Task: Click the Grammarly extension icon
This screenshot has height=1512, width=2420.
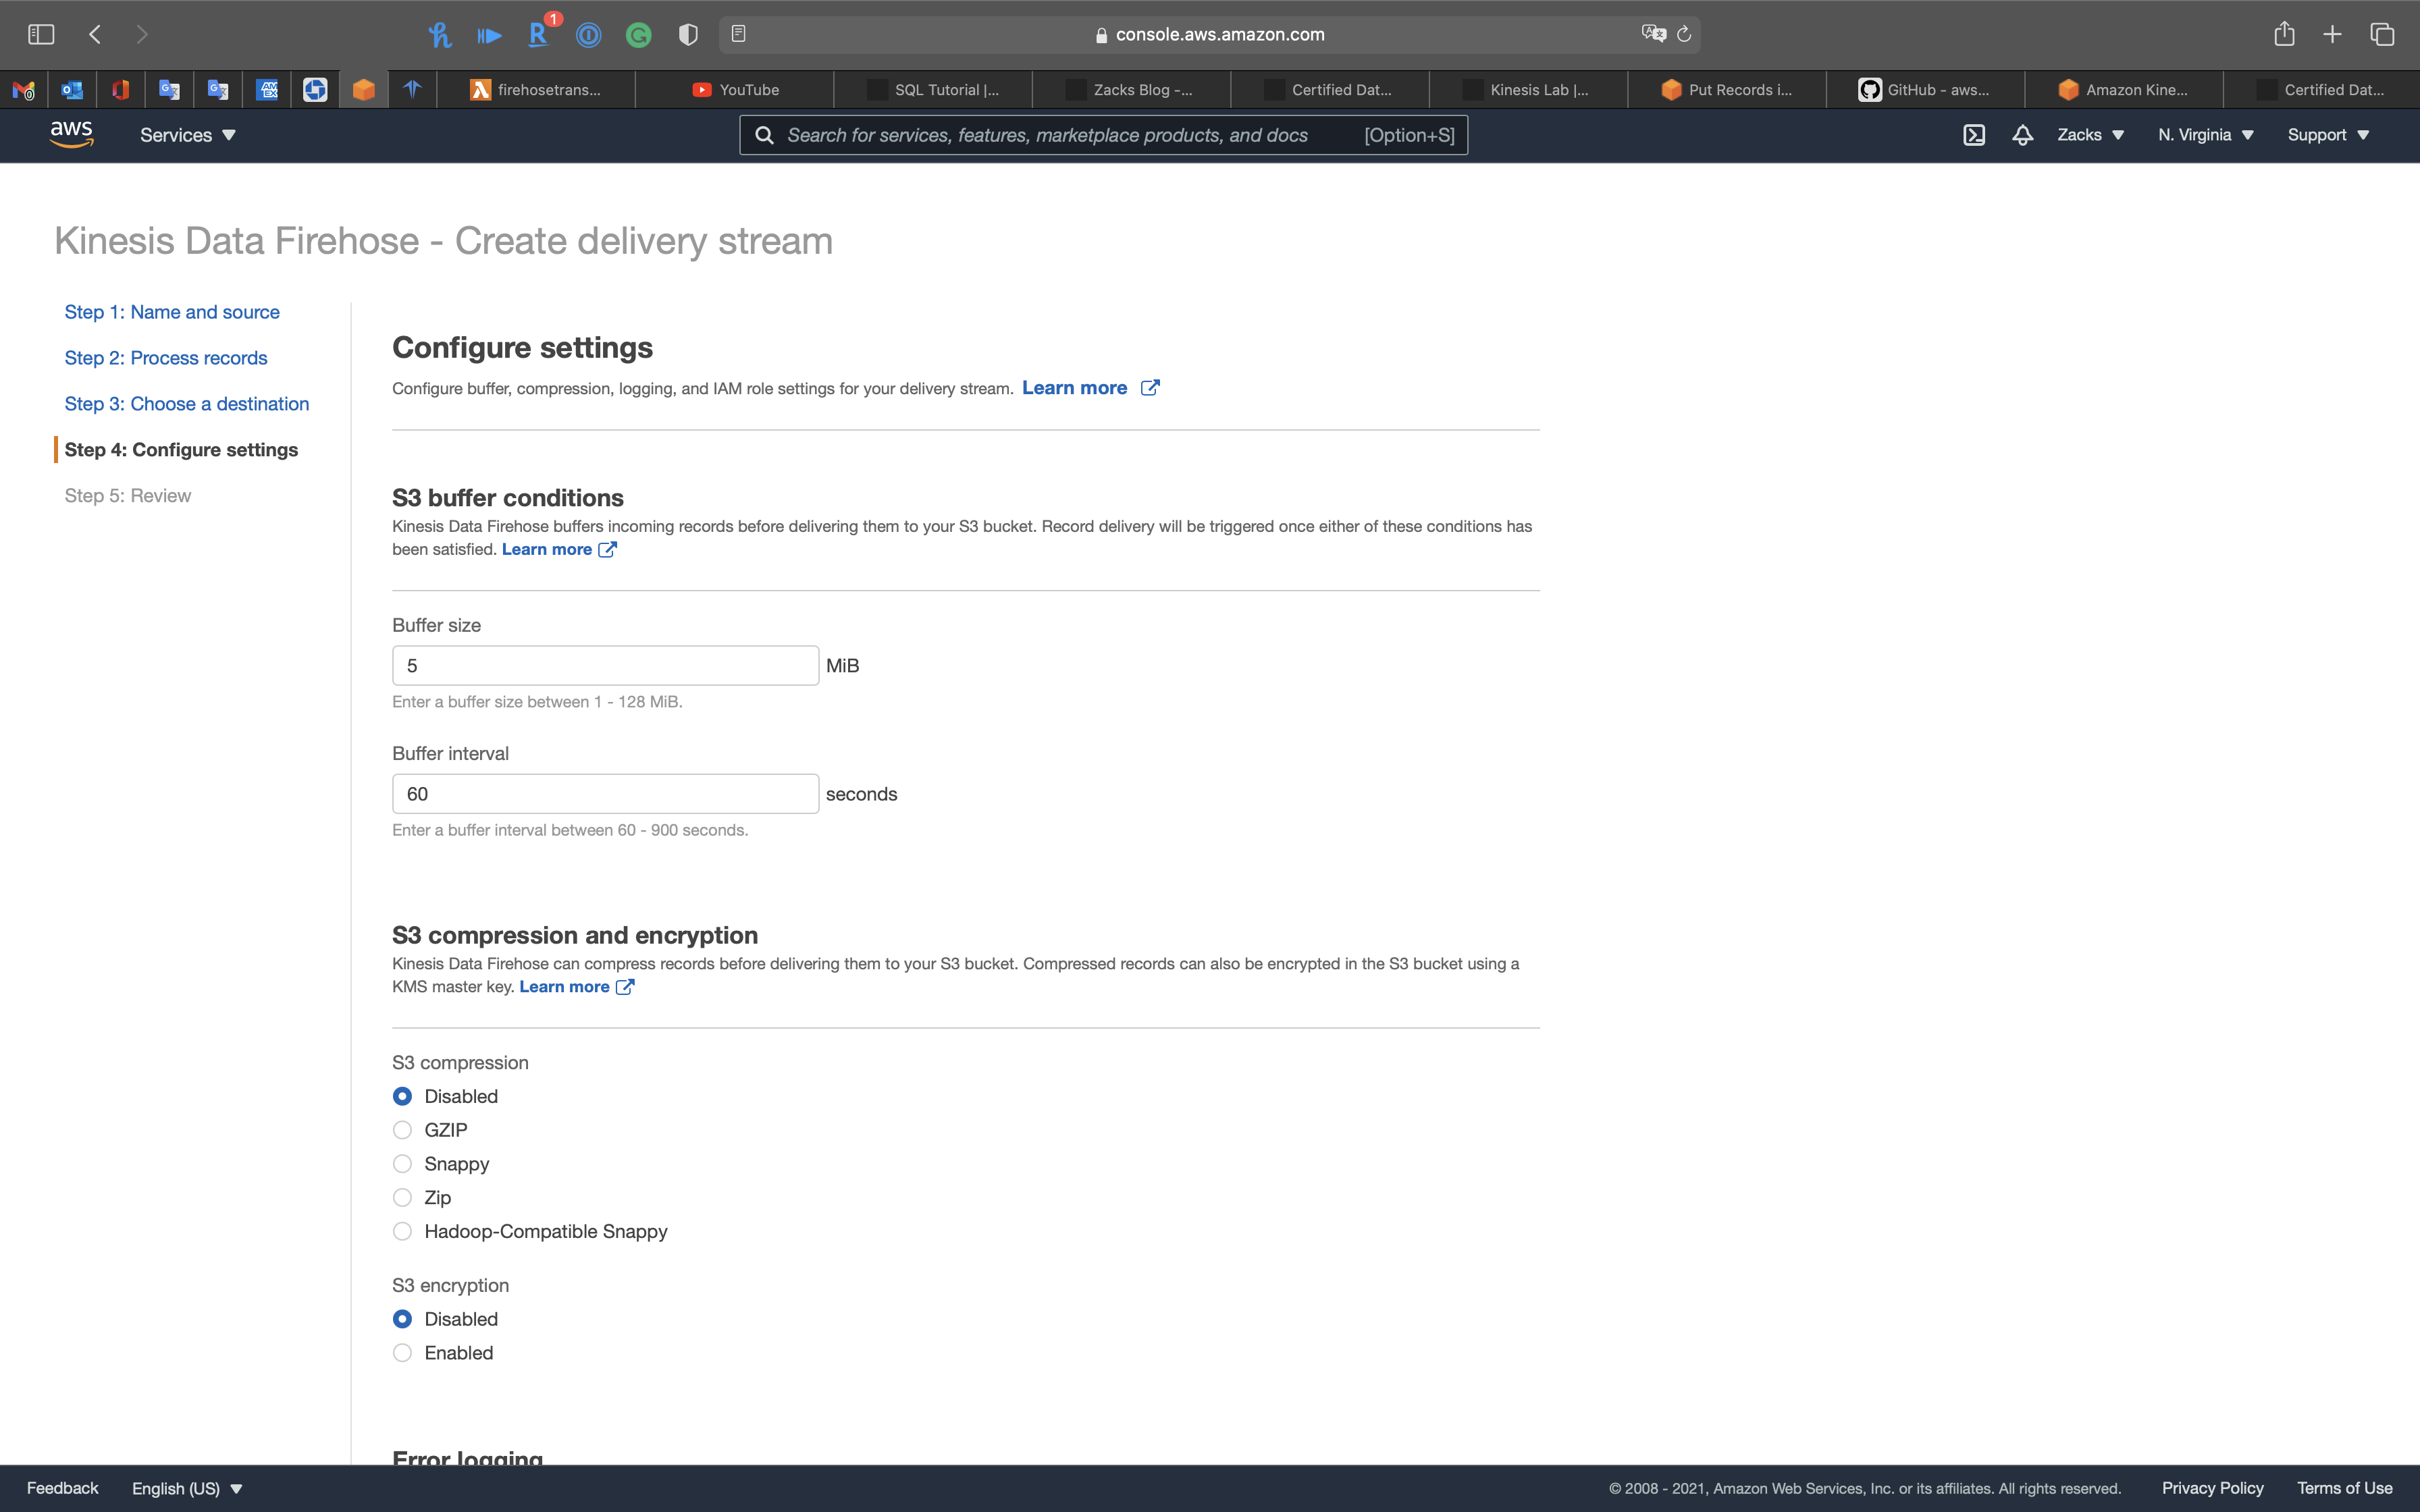Action: (638, 36)
